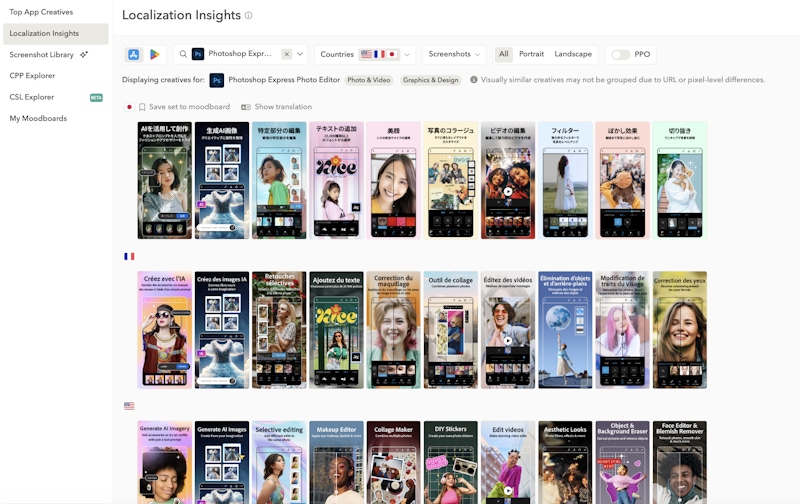Image resolution: width=800 pixels, height=504 pixels.
Task: Expand the app search dropdown arrow
Action: (300, 54)
